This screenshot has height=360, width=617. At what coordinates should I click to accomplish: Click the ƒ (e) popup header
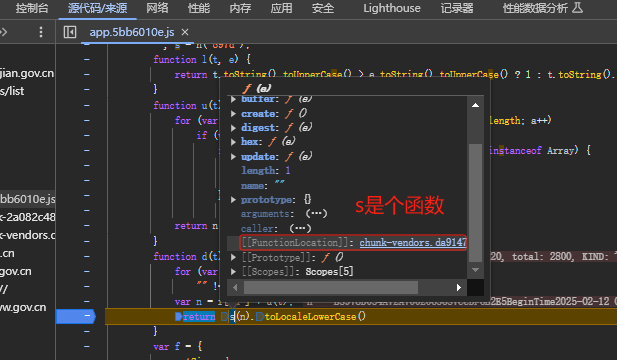(x=257, y=88)
